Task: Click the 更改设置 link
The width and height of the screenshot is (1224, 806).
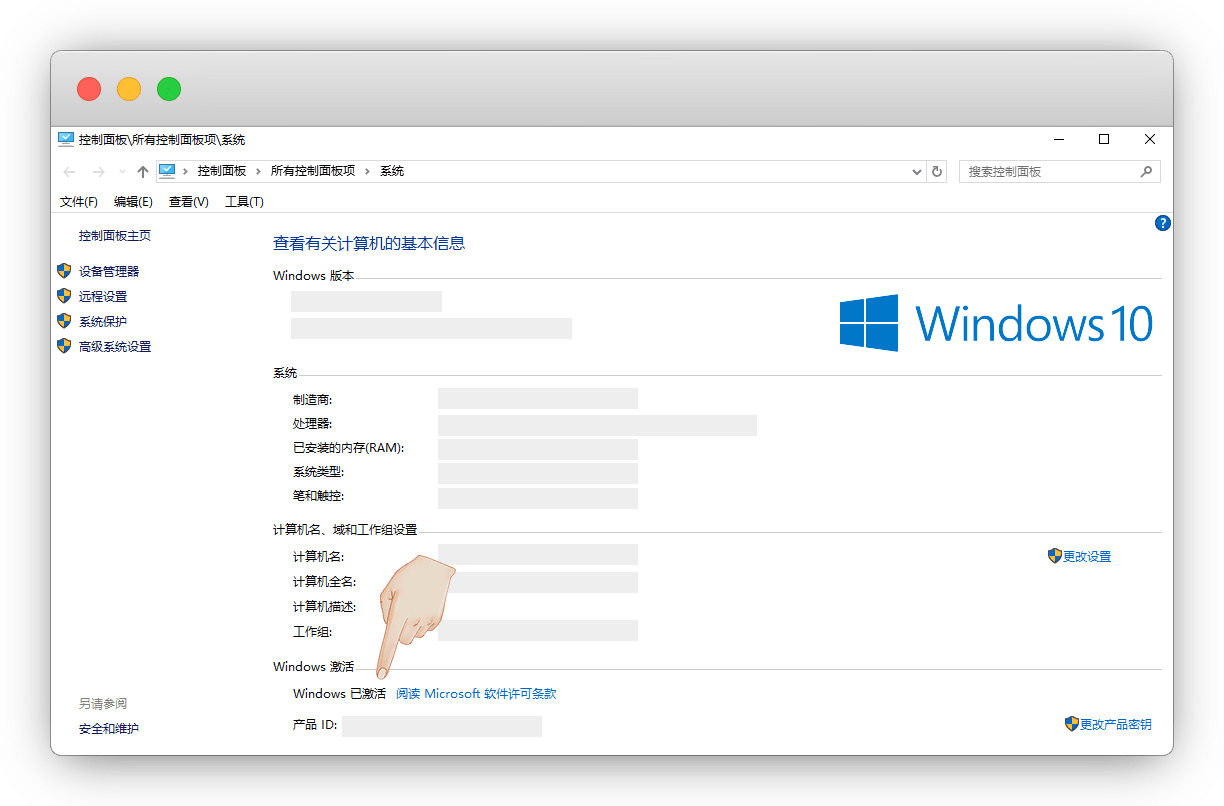Action: tap(1086, 556)
